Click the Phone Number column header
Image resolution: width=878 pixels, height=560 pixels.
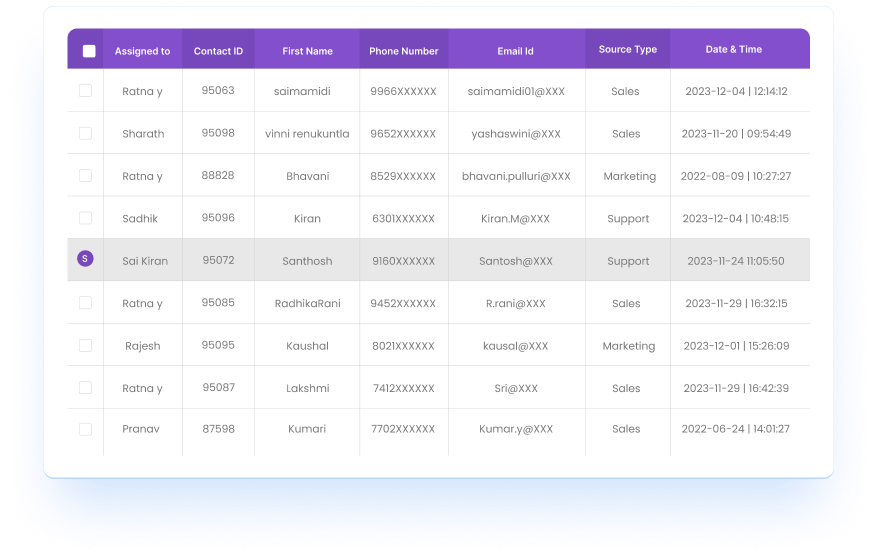point(403,51)
